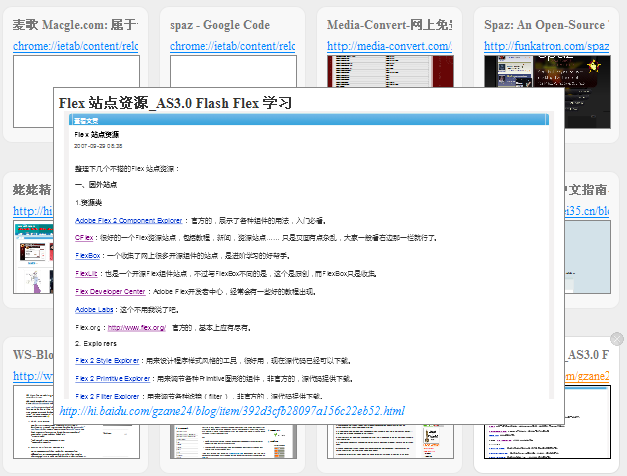
Task: Click the blank thumbnail of spaz - Google Code card
Action: (233, 71)
